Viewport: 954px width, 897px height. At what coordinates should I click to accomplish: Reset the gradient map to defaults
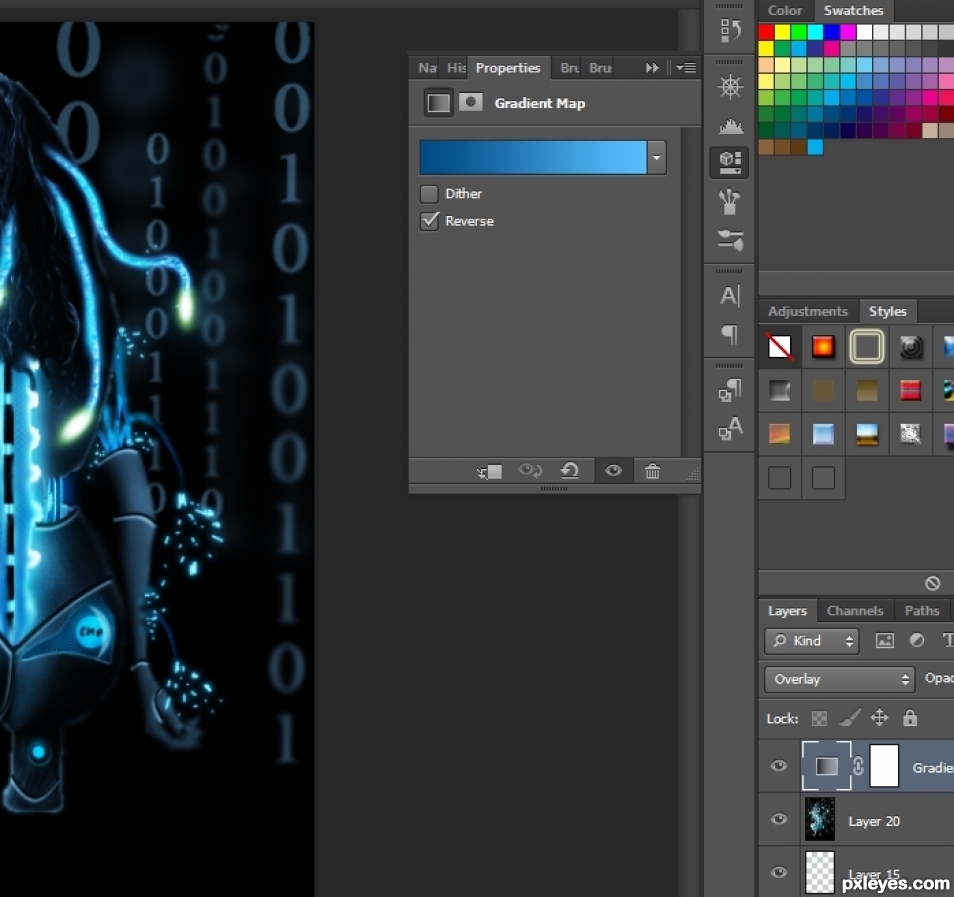click(x=569, y=470)
